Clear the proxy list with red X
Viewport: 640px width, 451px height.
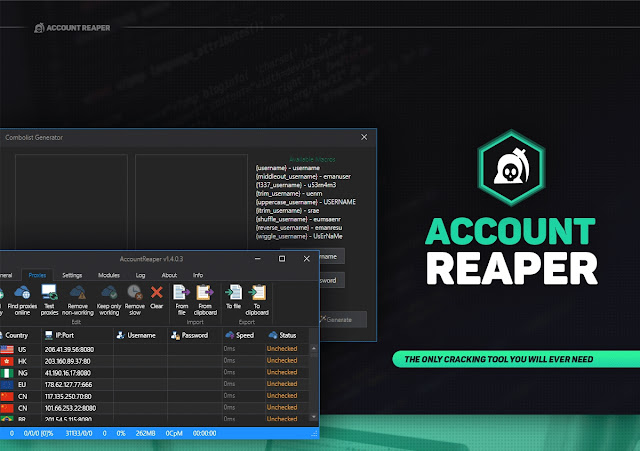point(156,292)
